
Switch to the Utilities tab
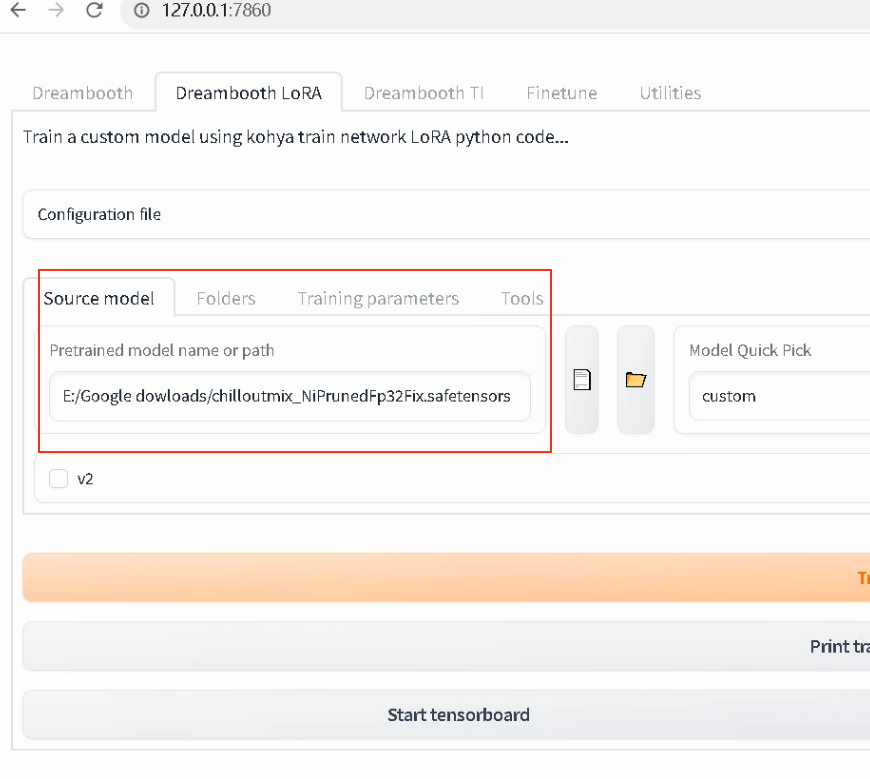click(670, 93)
